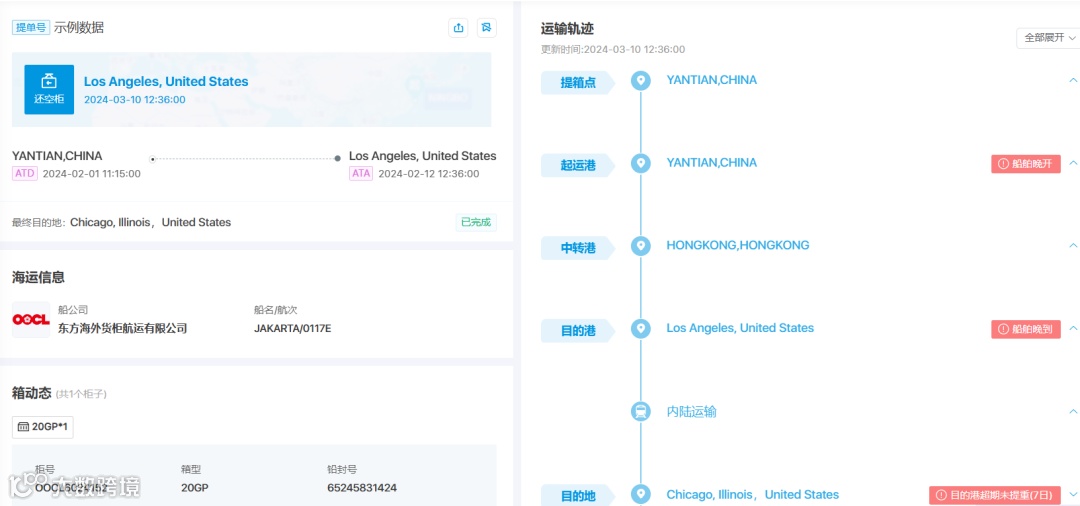Click the 中转港 stage label
The image size is (1080, 506).
pos(578,248)
